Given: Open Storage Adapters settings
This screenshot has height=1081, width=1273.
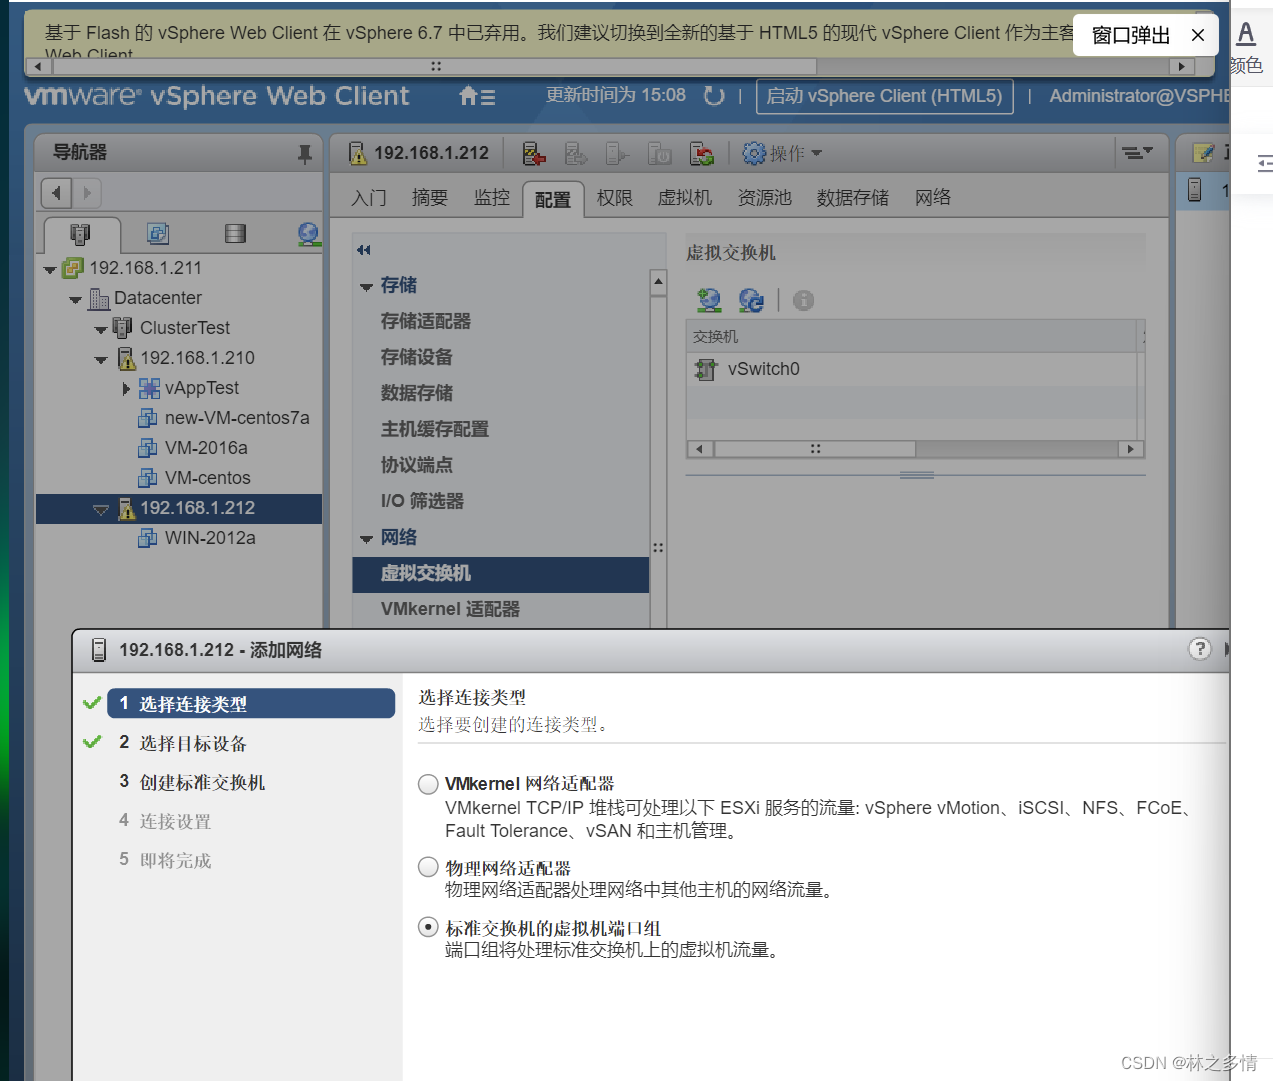Looking at the screenshot, I should (426, 321).
